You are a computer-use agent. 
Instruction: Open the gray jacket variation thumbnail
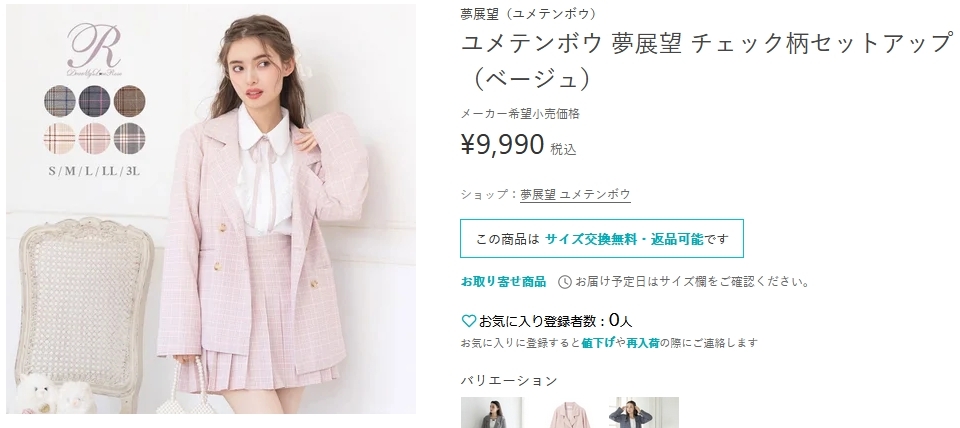[492, 413]
